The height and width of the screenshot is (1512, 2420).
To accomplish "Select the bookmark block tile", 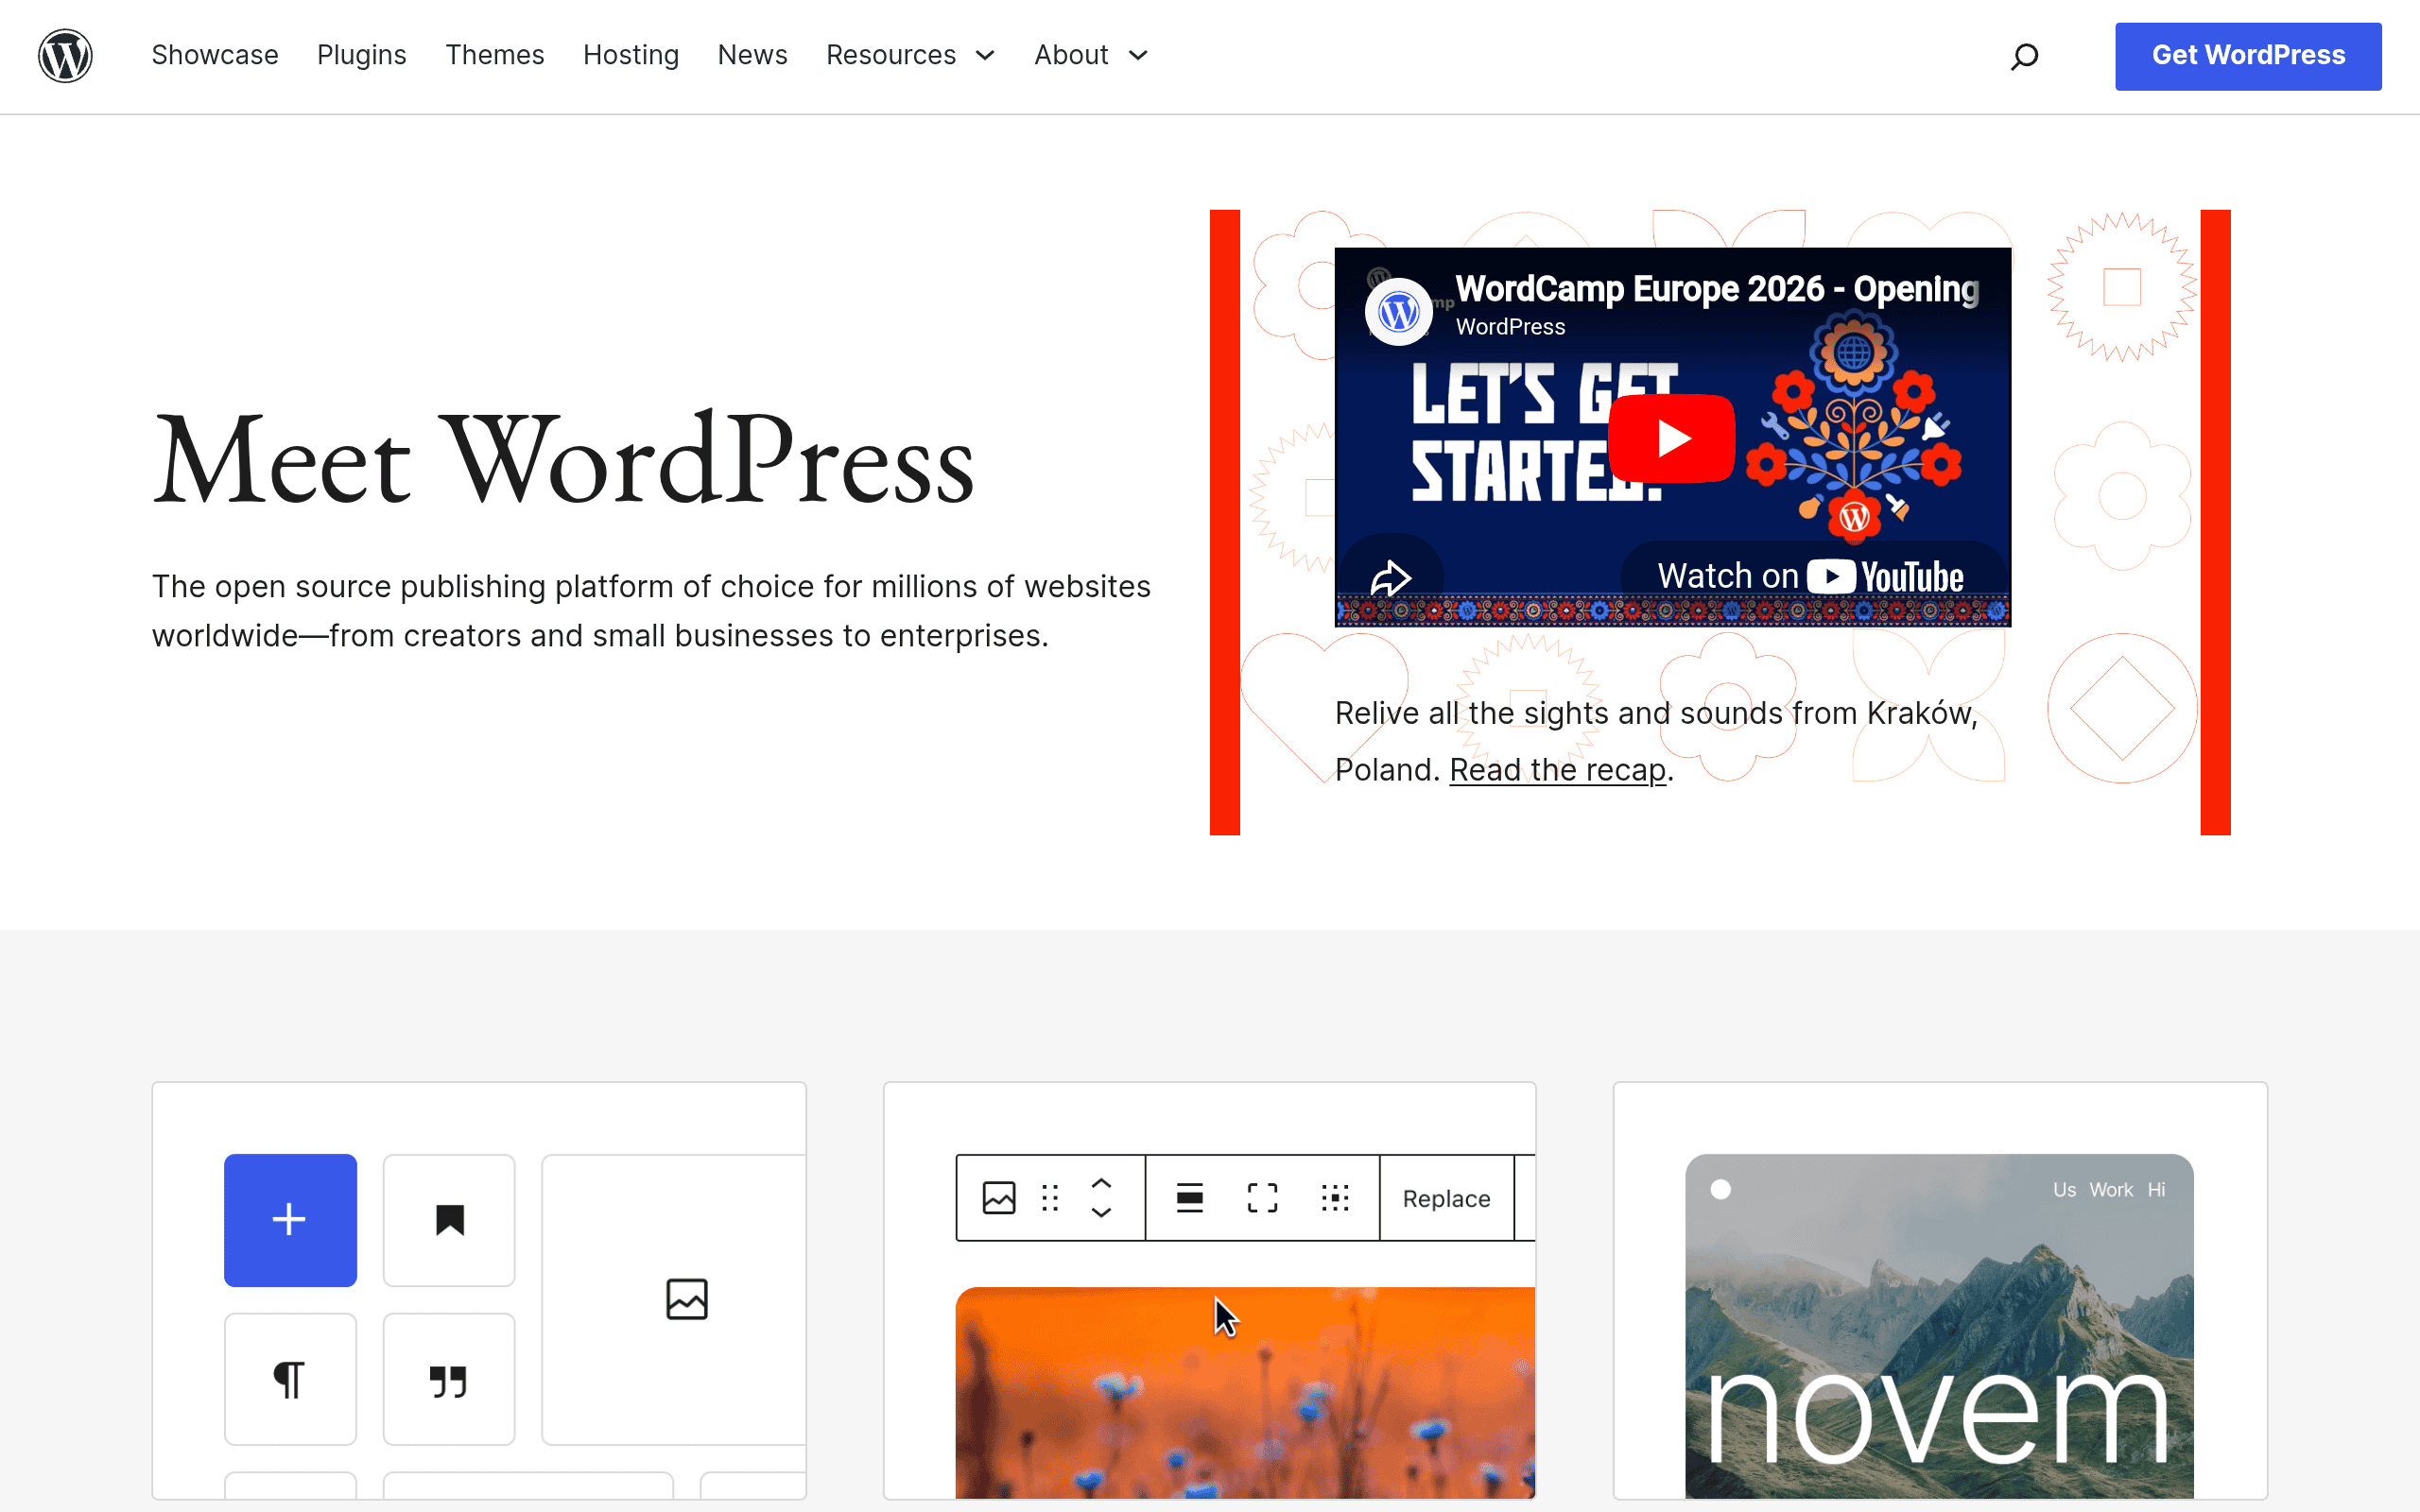I will 449,1220.
